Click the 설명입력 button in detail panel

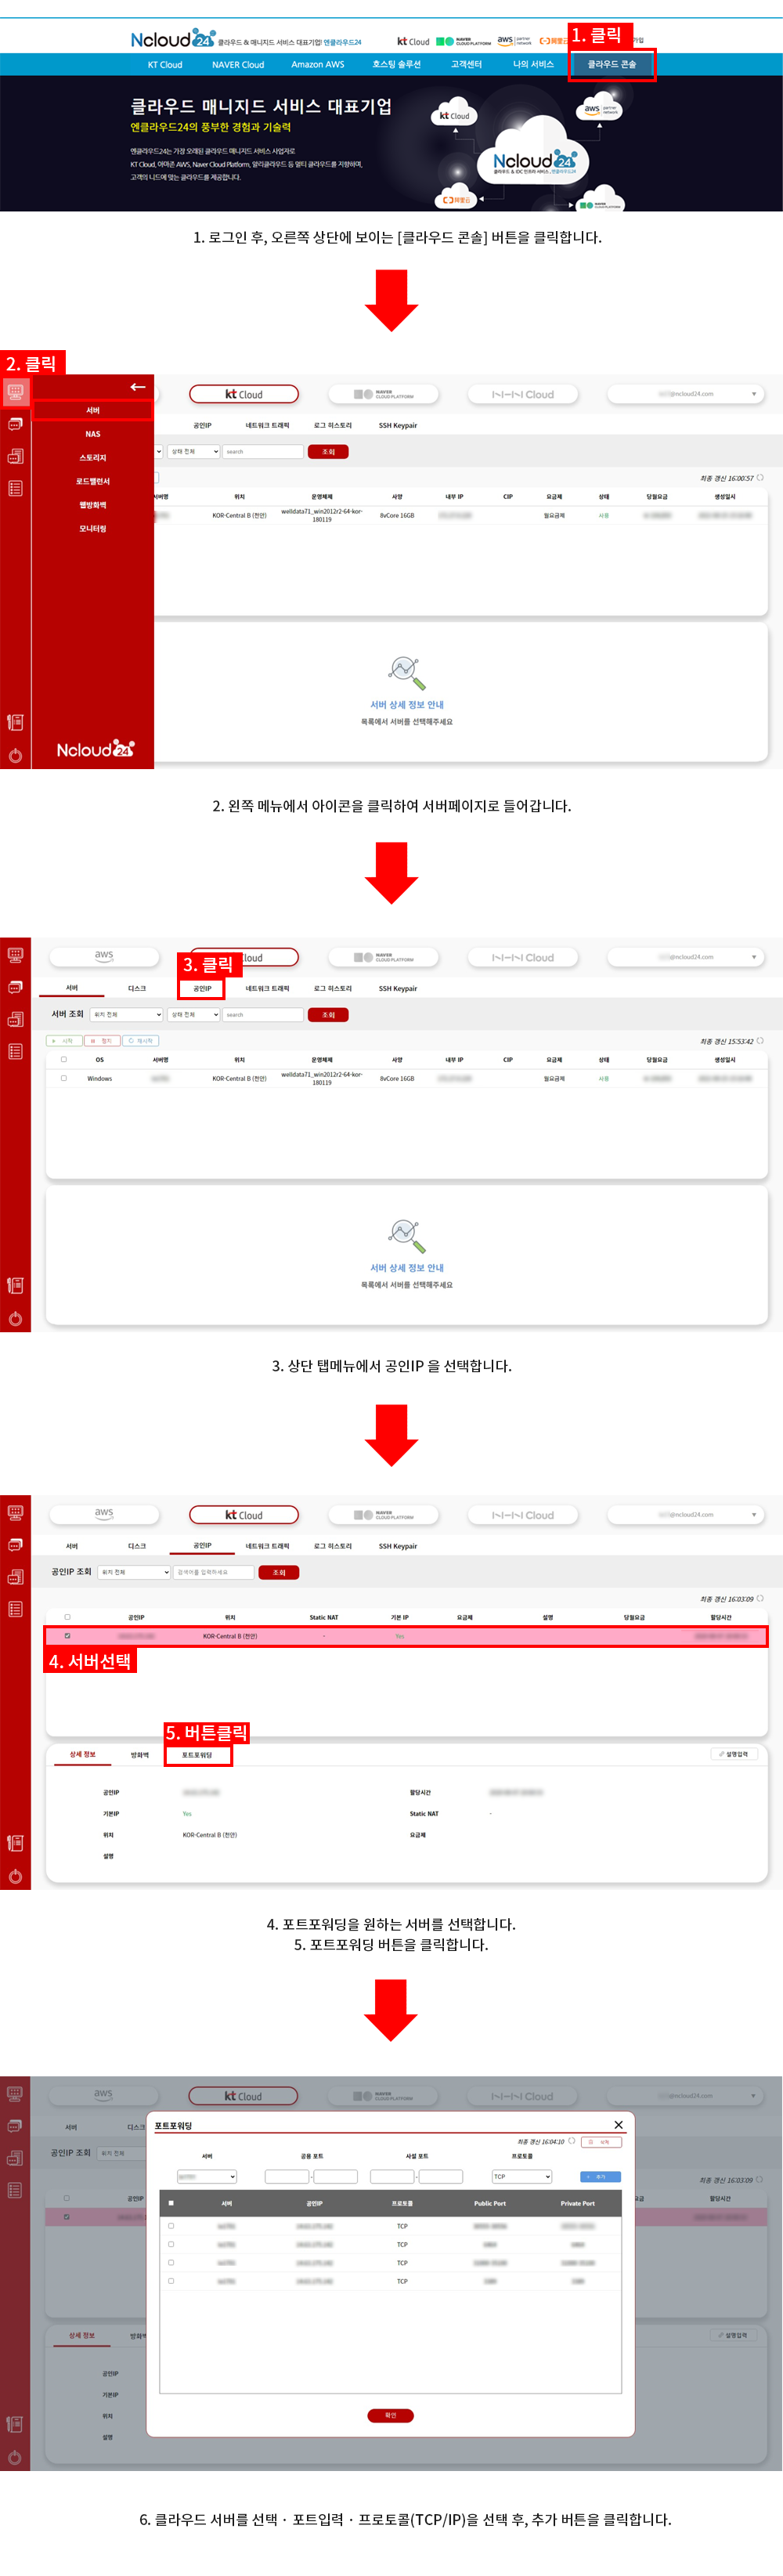(735, 1753)
